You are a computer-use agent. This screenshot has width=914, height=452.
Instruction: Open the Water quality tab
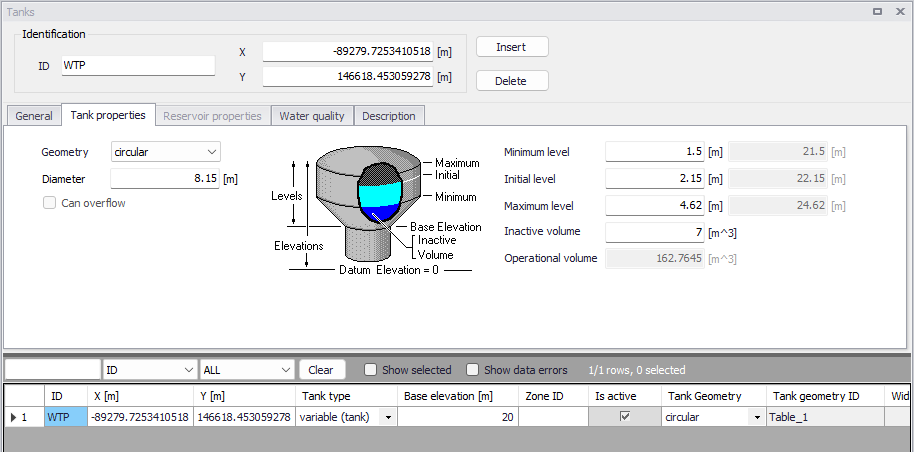pos(312,115)
